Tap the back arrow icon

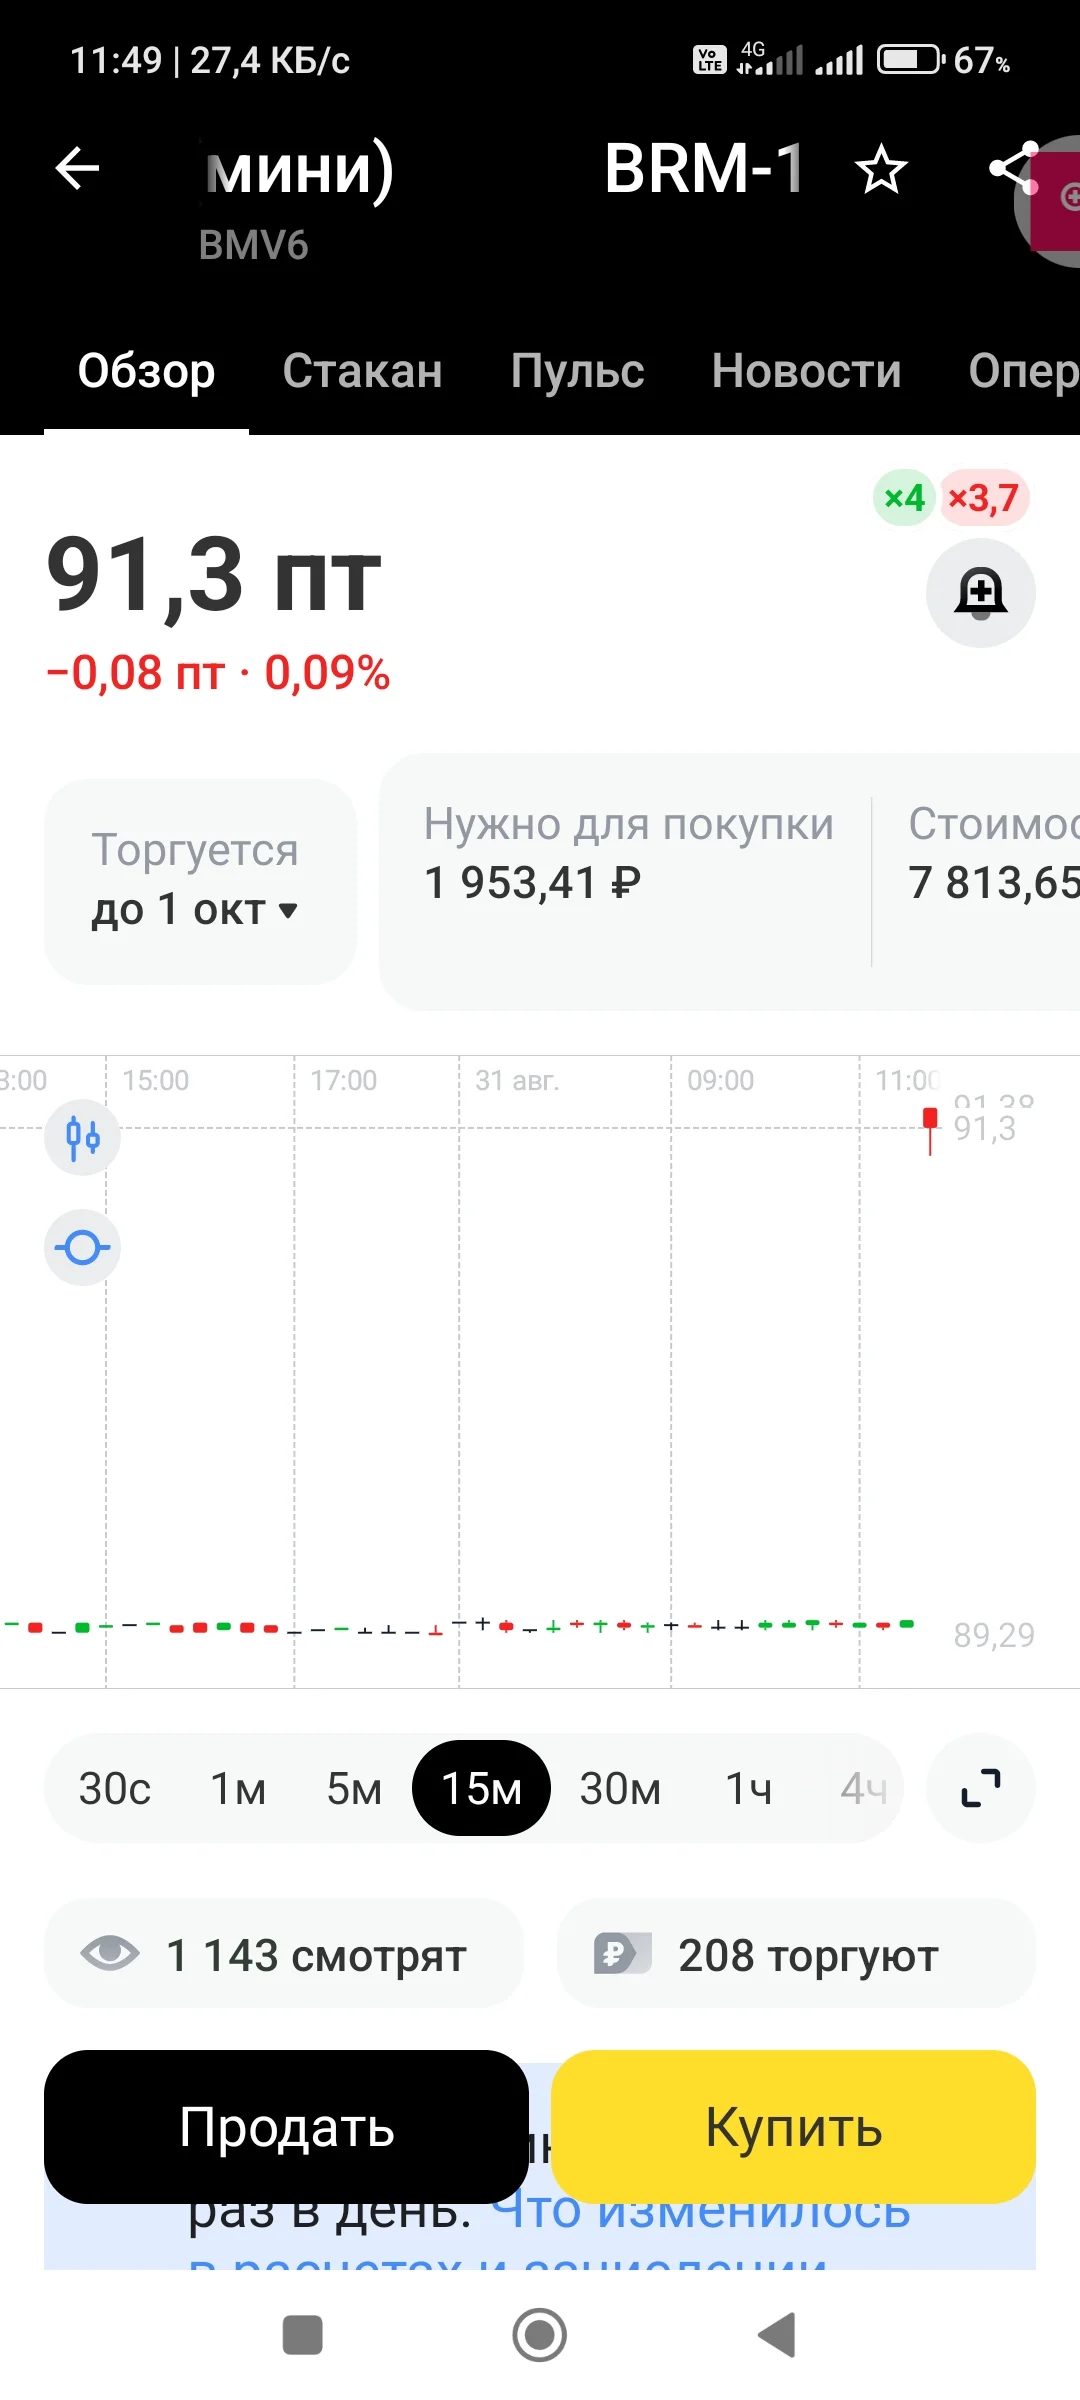pyautogui.click(x=77, y=167)
